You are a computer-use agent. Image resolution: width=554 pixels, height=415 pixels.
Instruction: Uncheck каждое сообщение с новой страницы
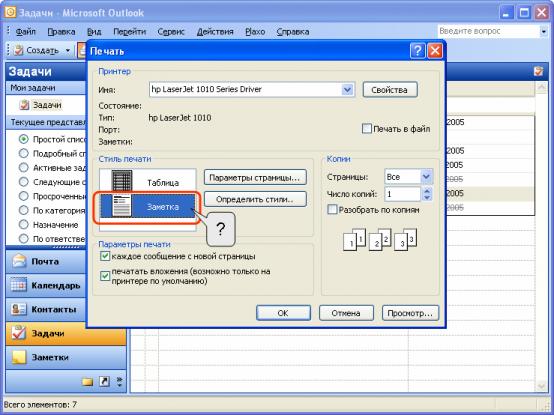(x=105, y=256)
